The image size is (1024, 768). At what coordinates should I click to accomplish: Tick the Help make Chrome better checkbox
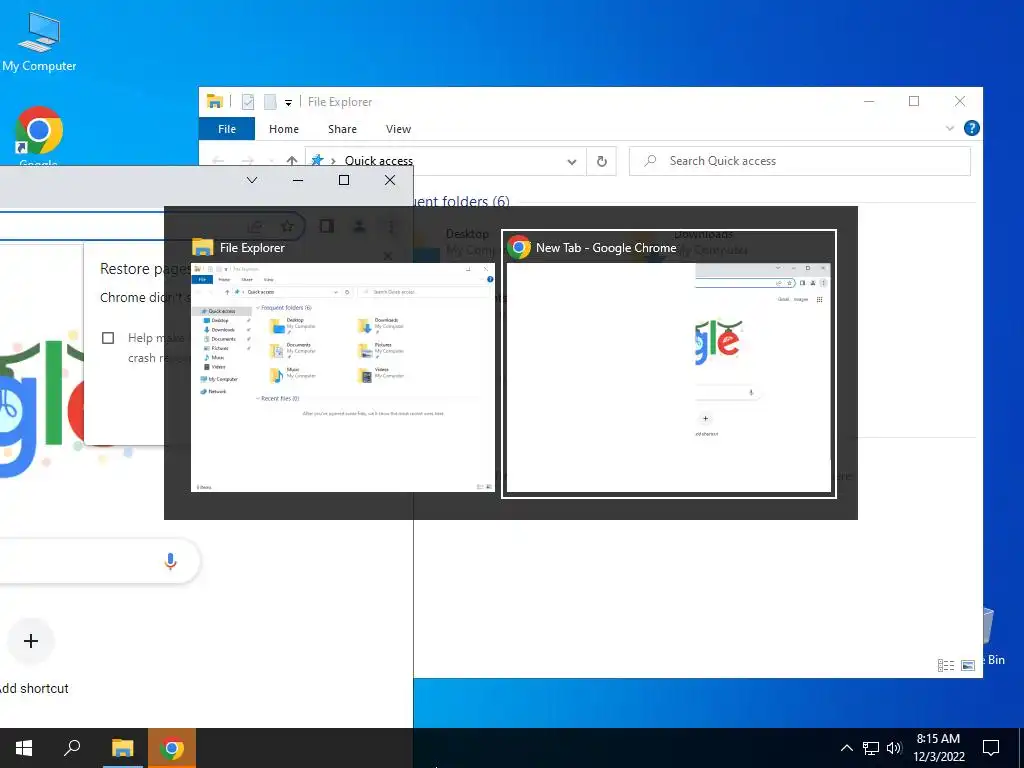click(x=108, y=338)
